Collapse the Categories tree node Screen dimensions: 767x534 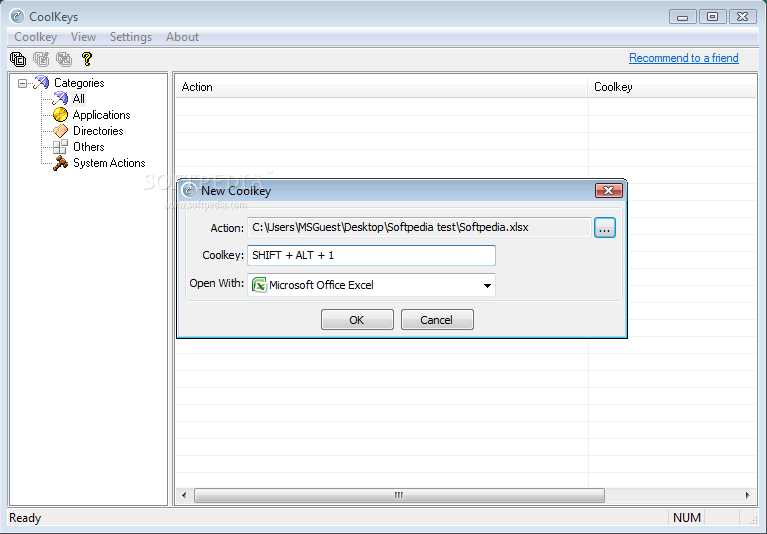pos(23,84)
